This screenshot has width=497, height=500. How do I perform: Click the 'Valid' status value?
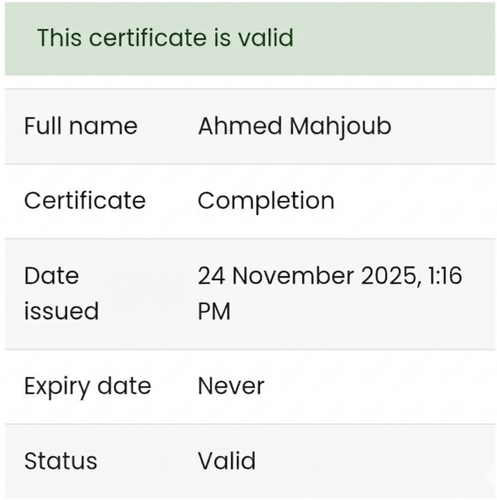(x=227, y=460)
